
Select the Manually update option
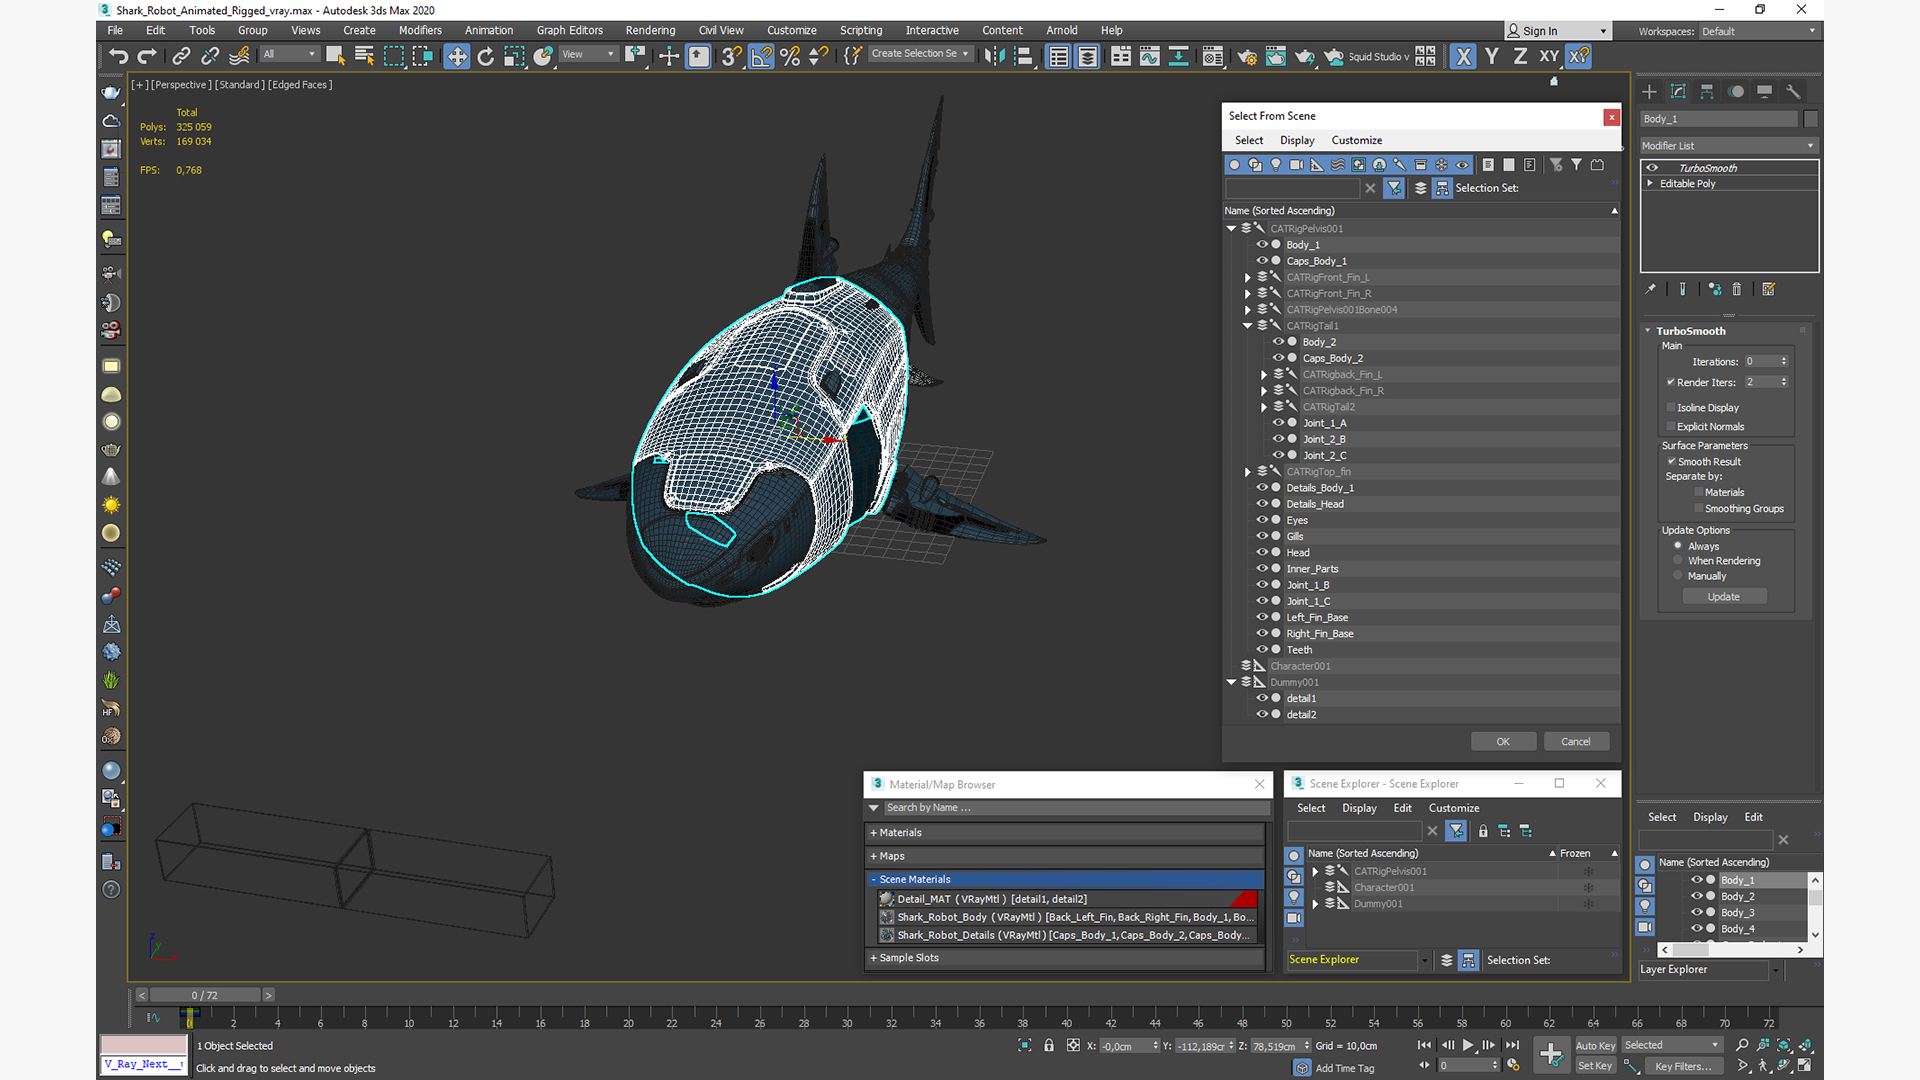tap(1678, 575)
